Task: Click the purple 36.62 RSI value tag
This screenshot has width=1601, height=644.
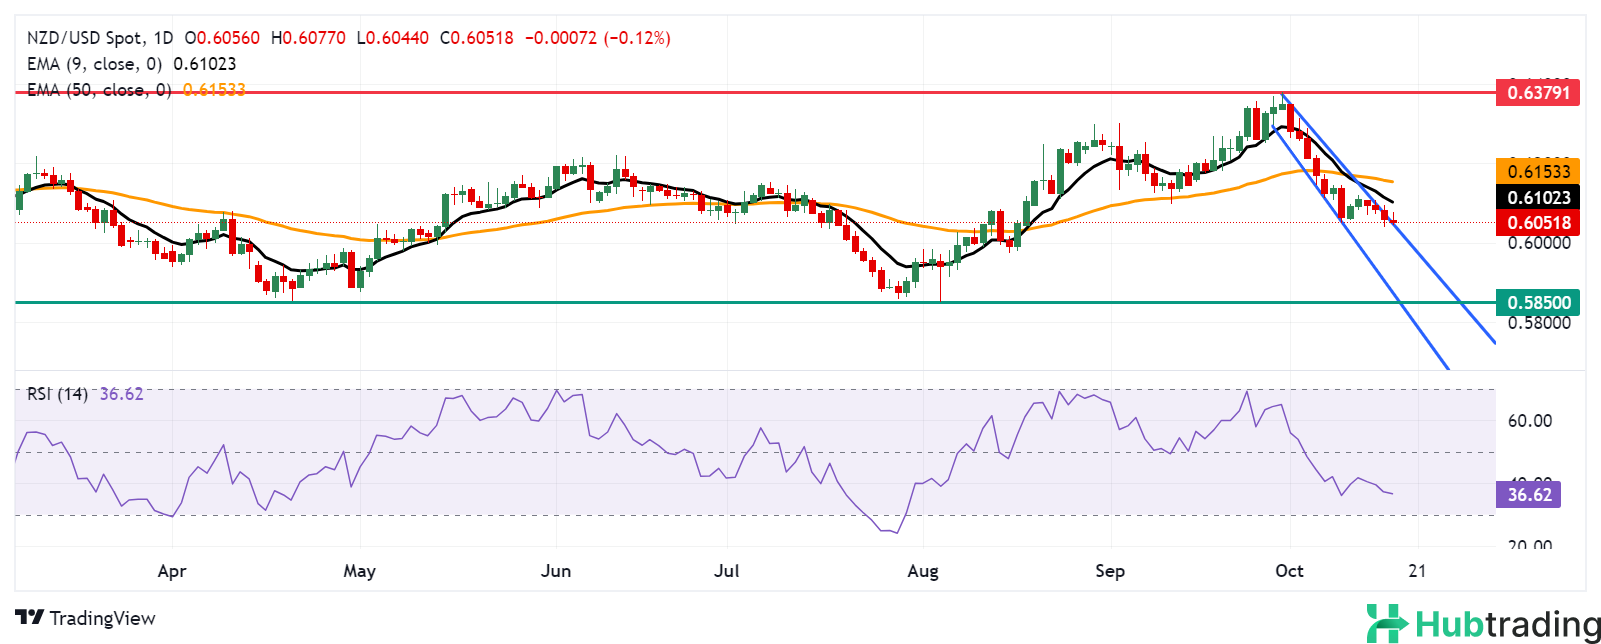Action: 1528,495
